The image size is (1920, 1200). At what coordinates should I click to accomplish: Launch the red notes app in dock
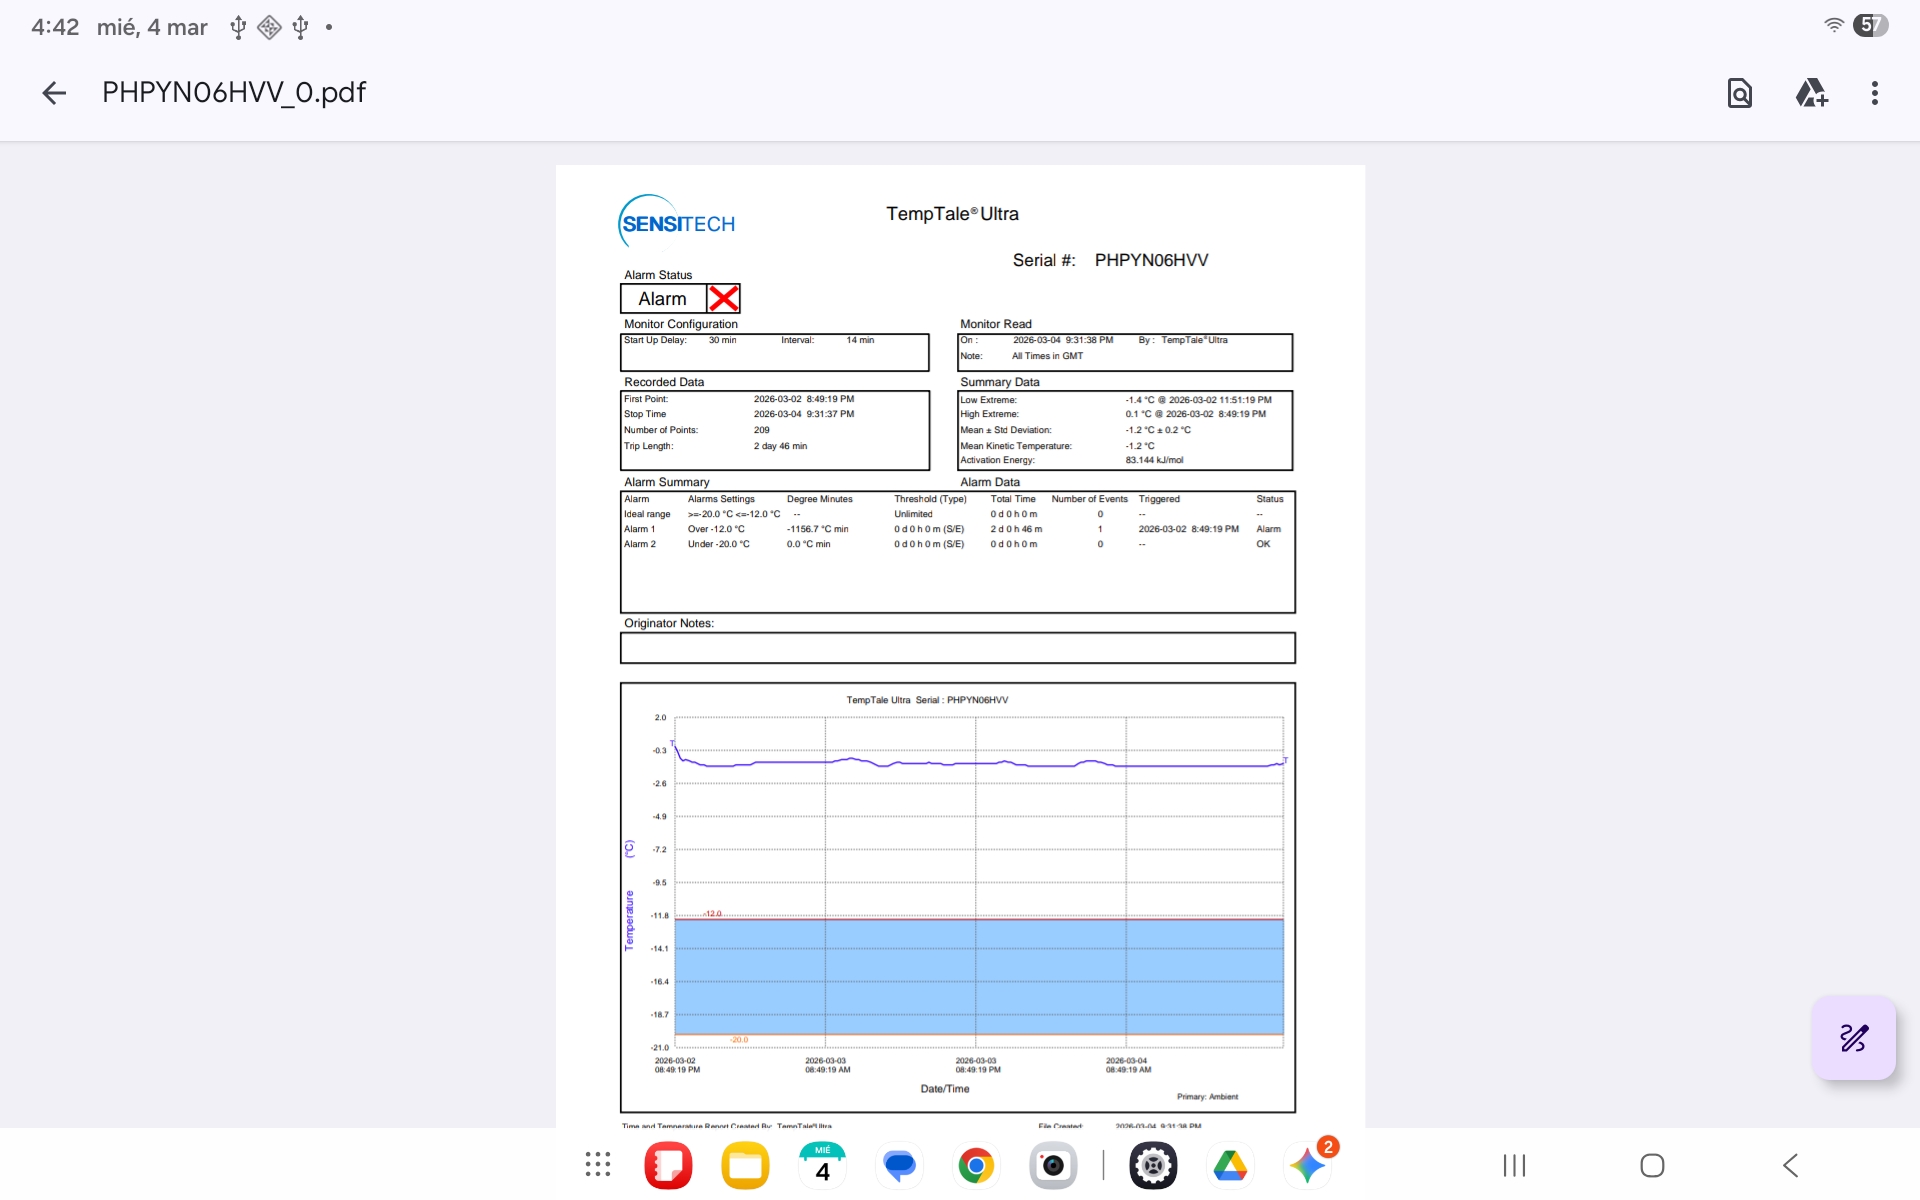coord(668,1165)
